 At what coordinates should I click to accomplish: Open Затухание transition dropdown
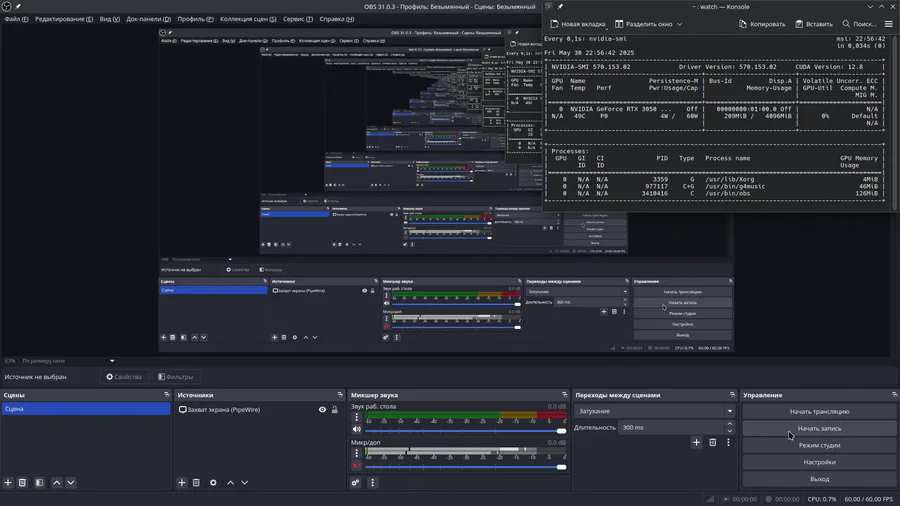tap(654, 411)
